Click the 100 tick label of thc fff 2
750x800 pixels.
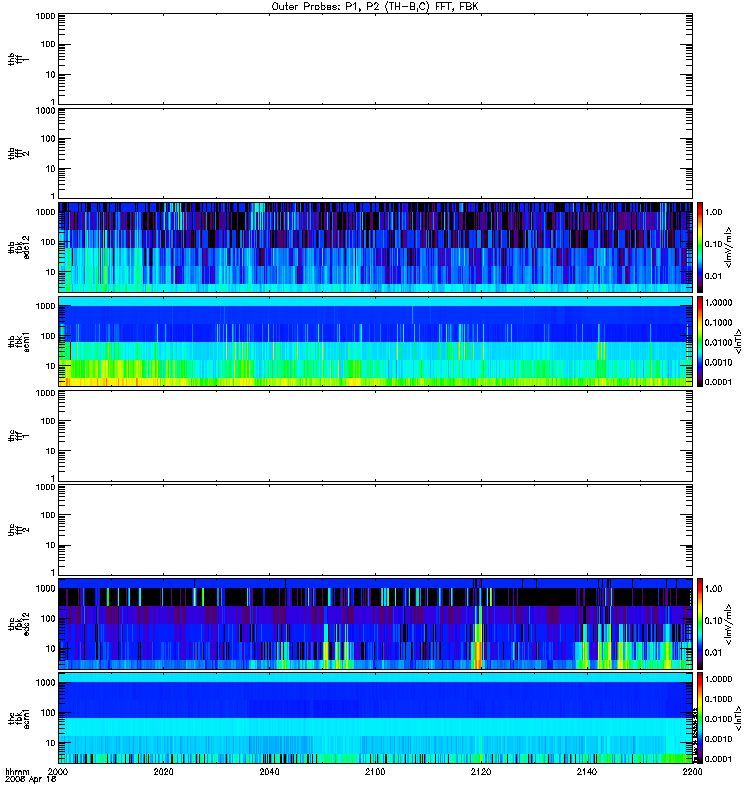click(48, 515)
